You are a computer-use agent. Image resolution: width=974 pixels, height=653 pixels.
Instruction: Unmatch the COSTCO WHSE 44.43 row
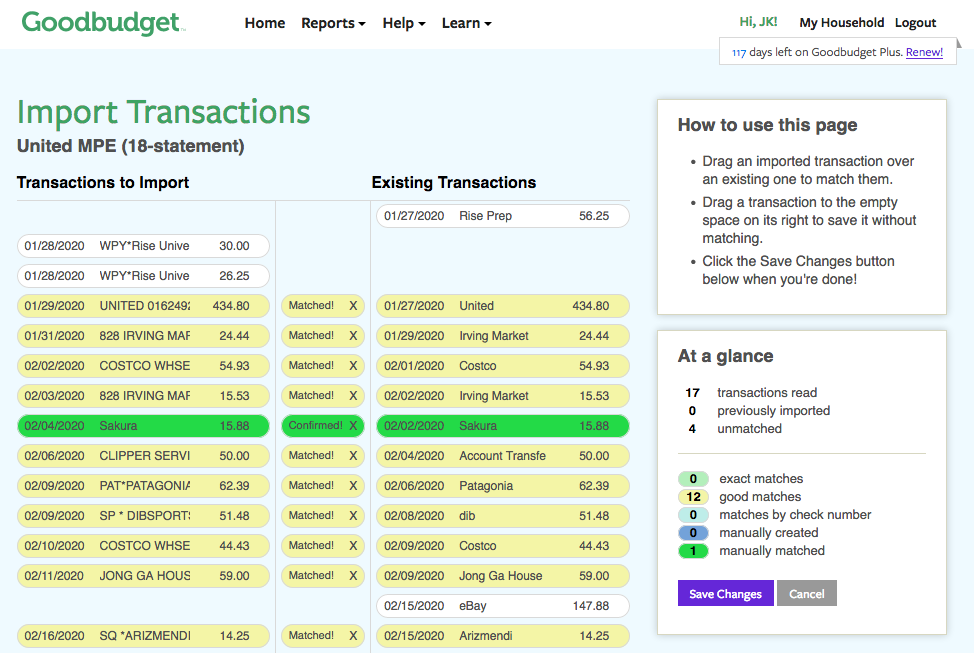tap(353, 546)
